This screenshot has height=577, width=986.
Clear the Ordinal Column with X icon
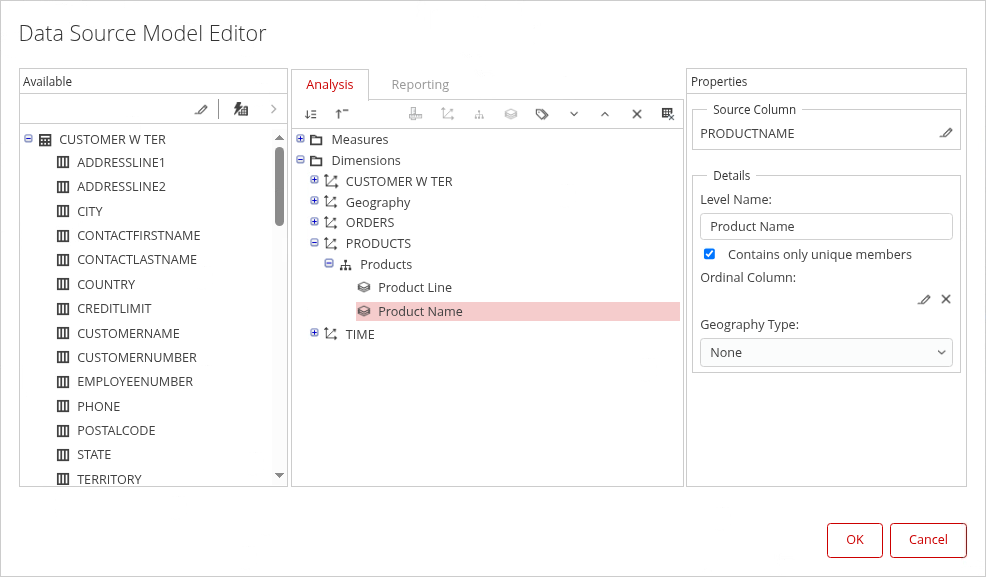click(946, 299)
